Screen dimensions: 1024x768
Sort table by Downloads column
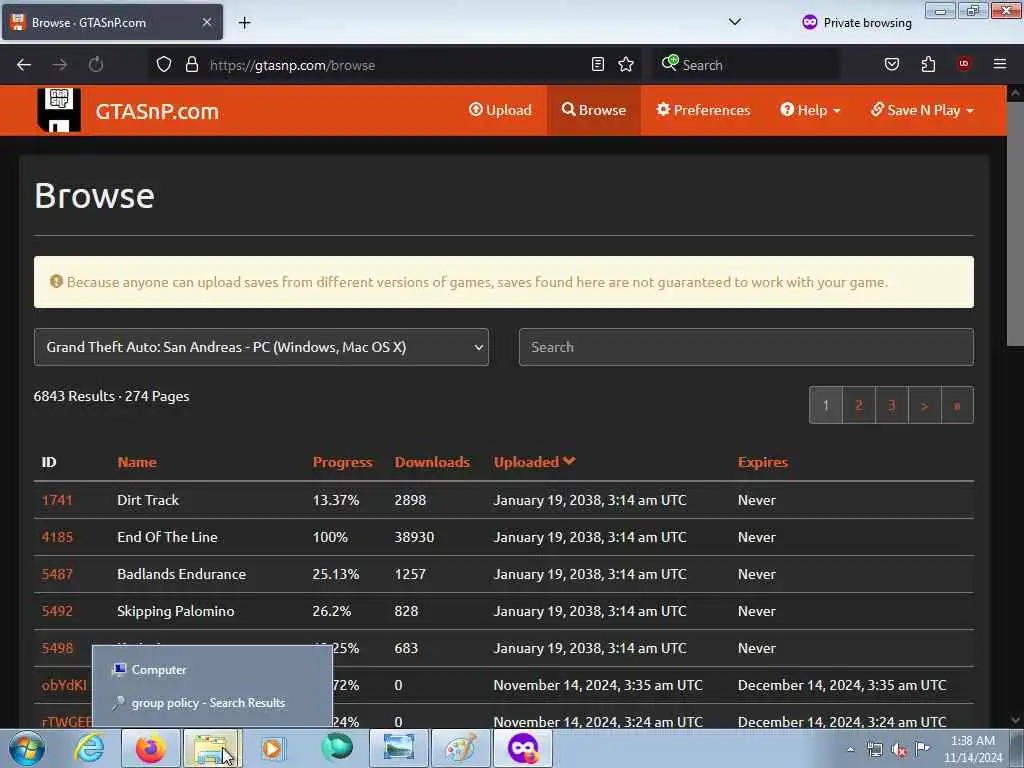click(432, 462)
